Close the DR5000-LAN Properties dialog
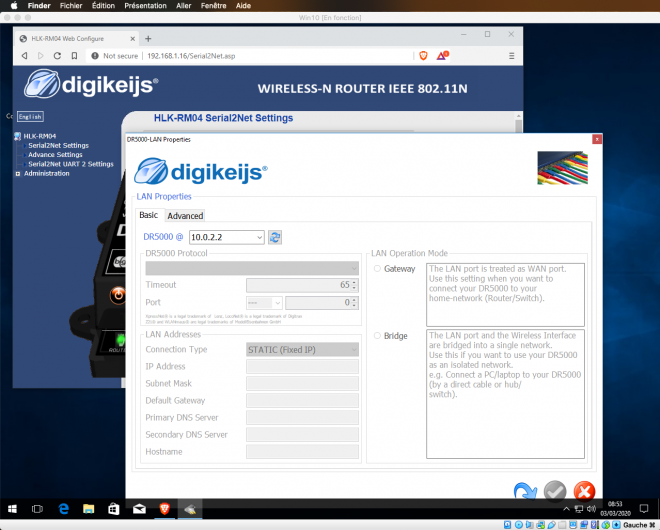The height and width of the screenshot is (530, 660). point(597,139)
